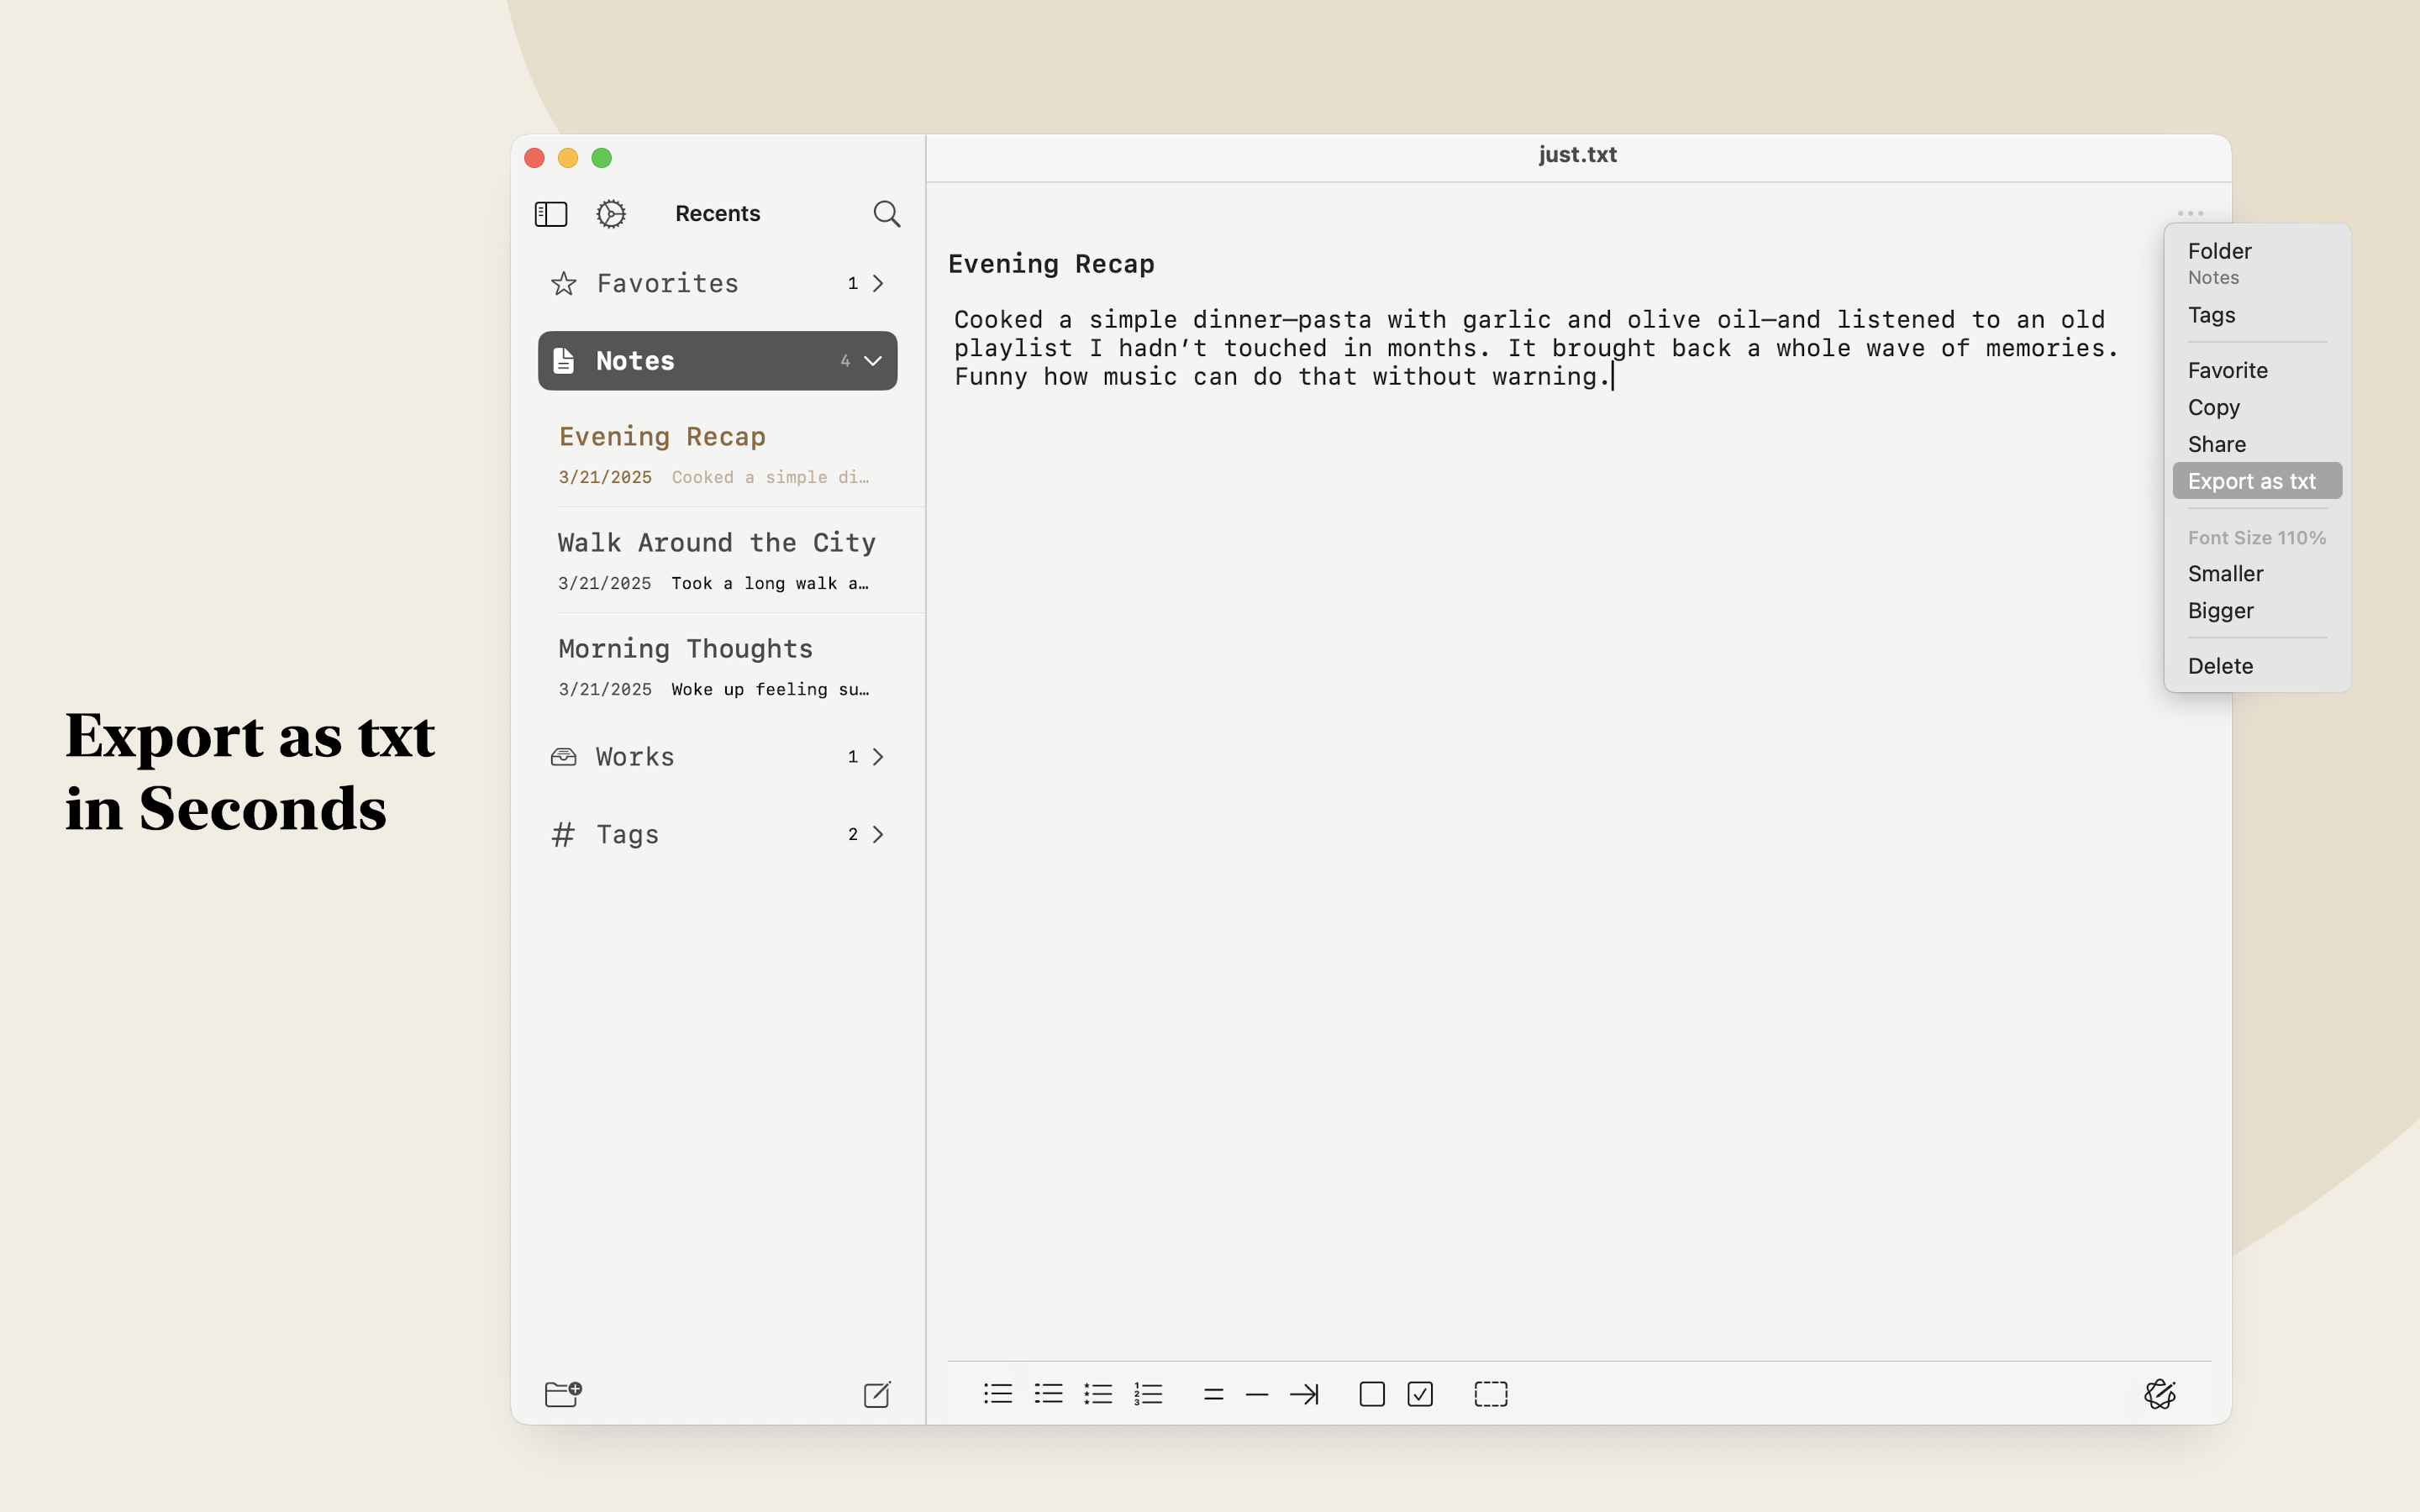Click the Favorites star icon
Screen dimensions: 2420x1512
click(x=564, y=284)
